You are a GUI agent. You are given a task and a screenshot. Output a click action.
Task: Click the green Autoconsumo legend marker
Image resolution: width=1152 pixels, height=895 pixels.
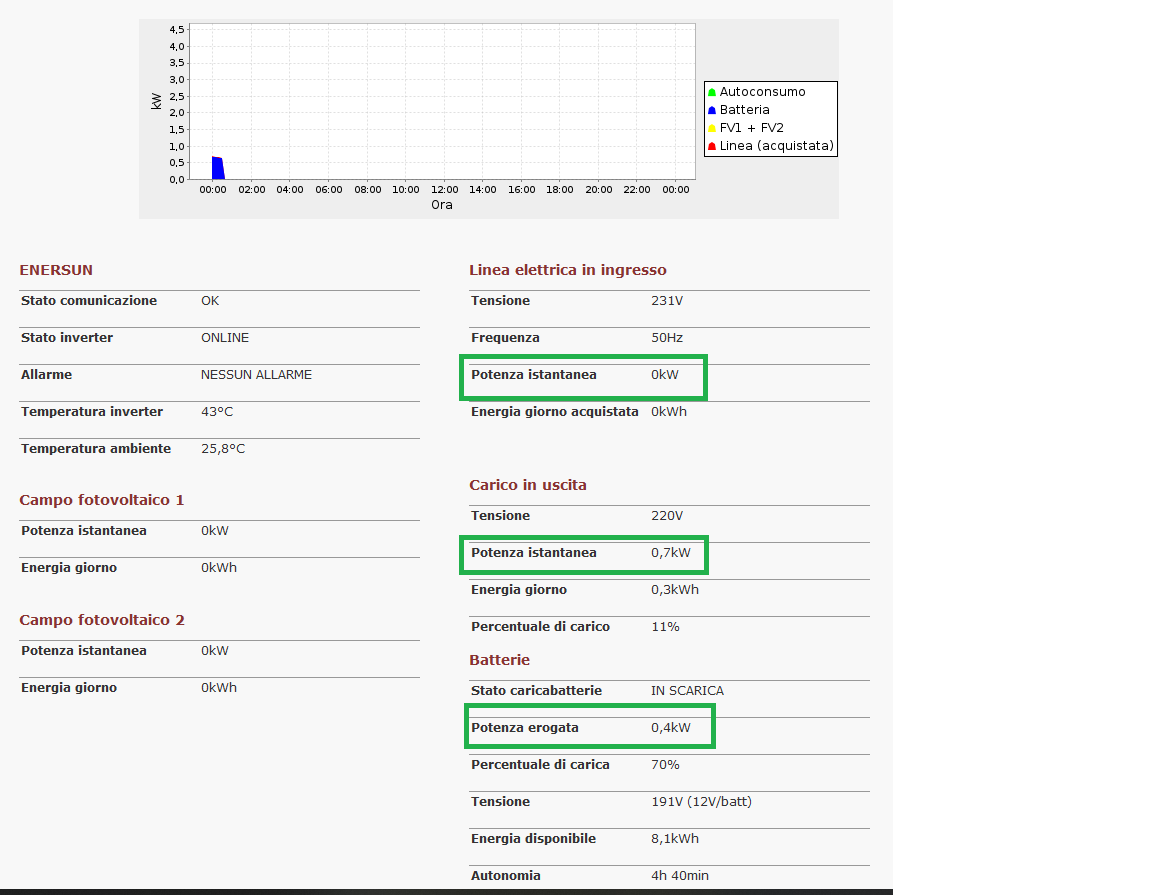pyautogui.click(x=712, y=92)
